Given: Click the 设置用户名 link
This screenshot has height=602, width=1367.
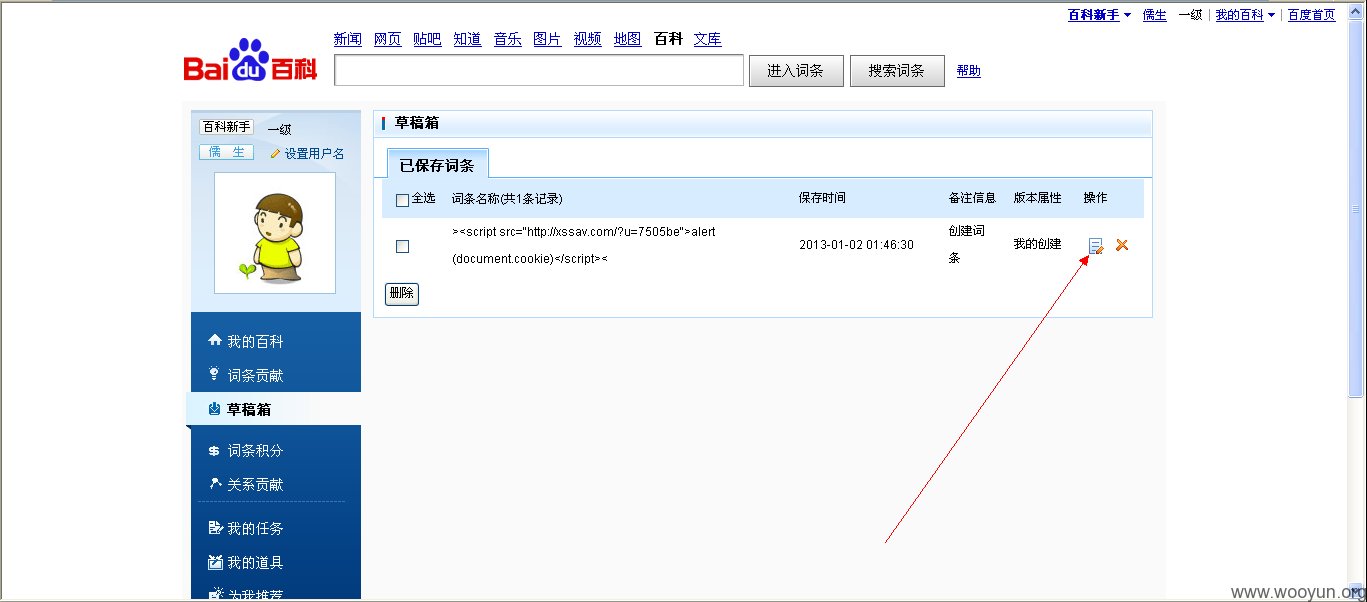Looking at the screenshot, I should point(314,154).
